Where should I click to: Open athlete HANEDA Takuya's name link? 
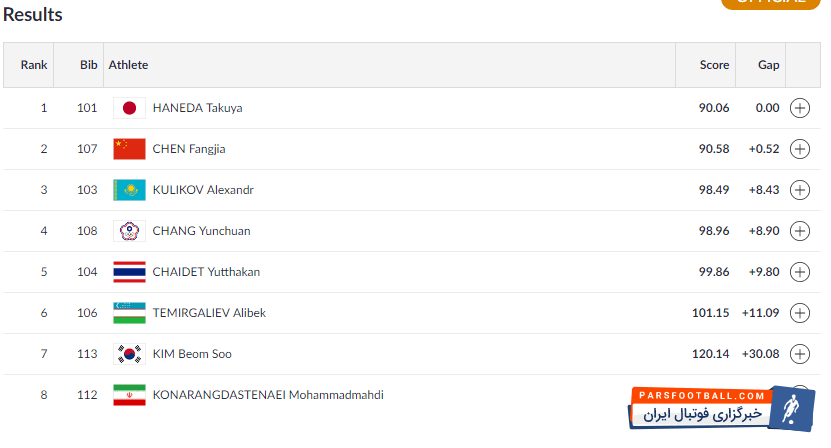(x=197, y=108)
